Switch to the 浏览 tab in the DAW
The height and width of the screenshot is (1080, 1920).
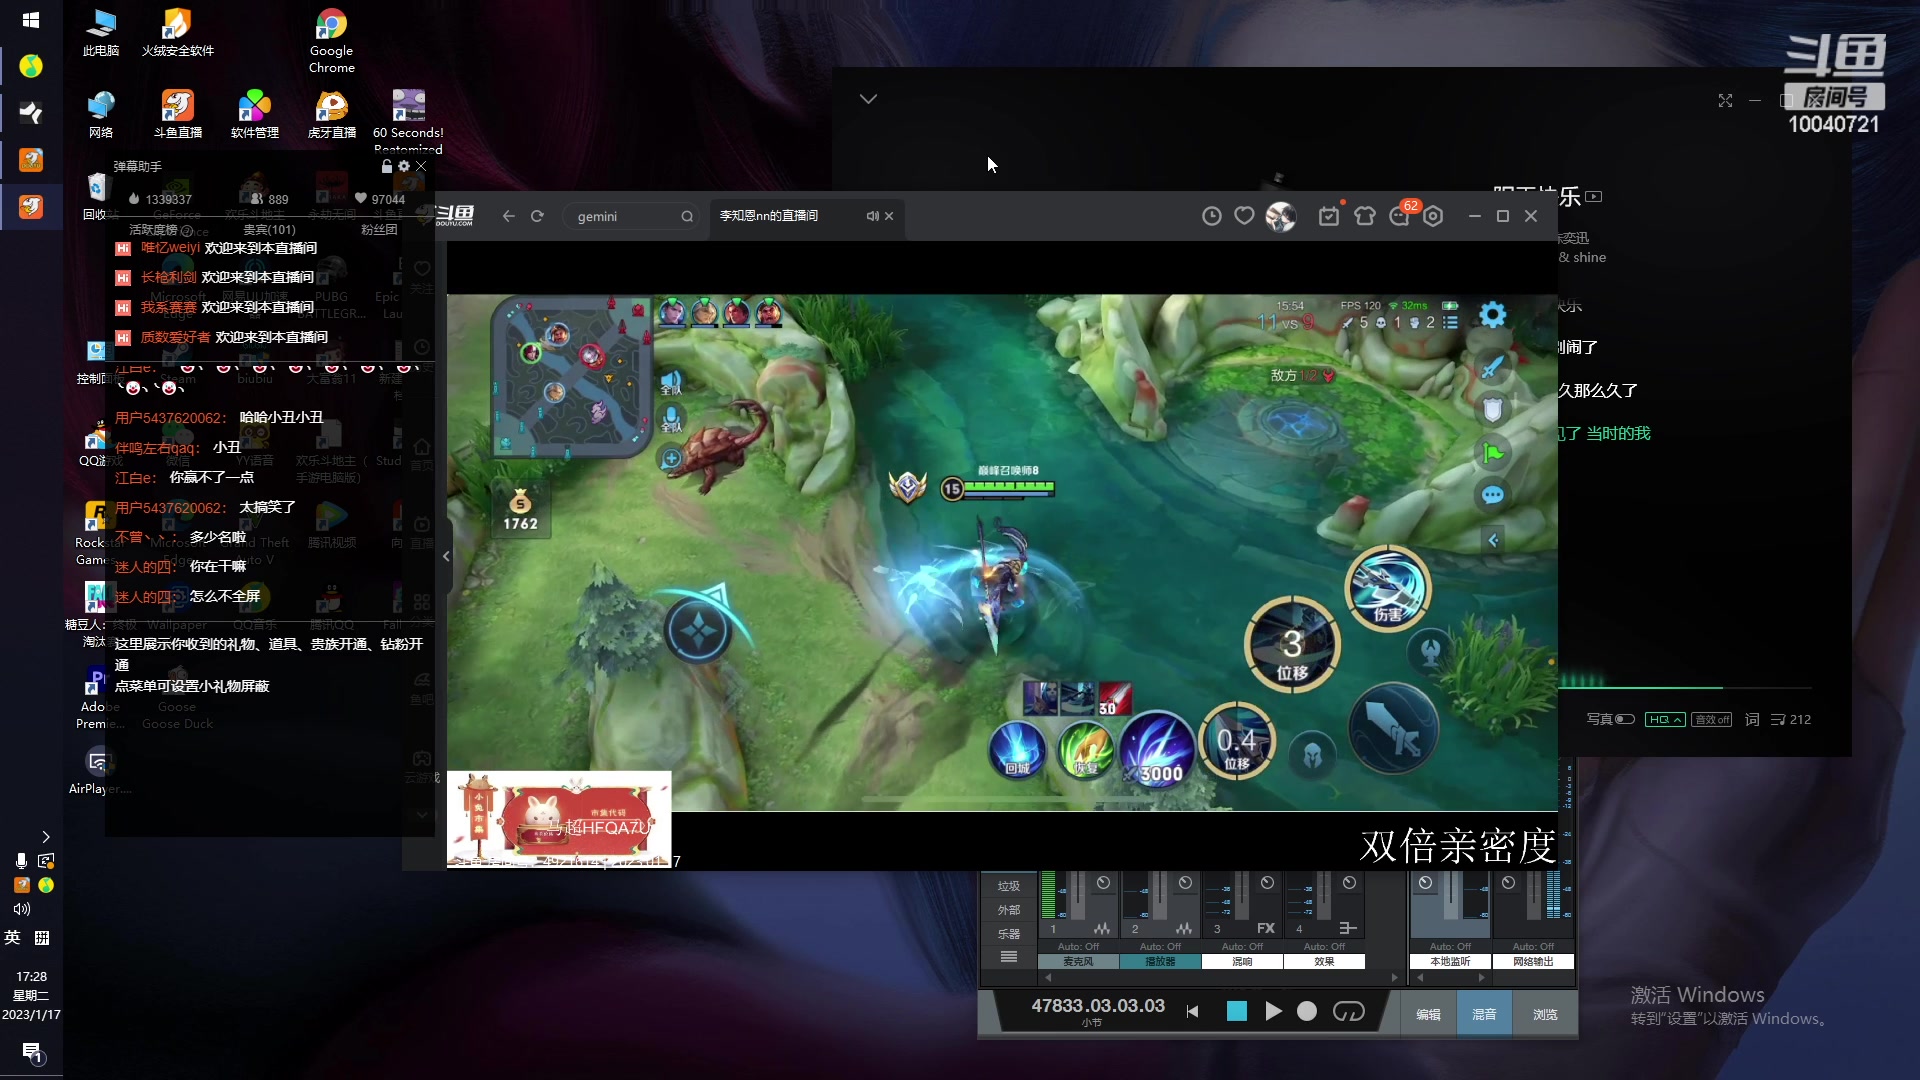pos(1545,1014)
